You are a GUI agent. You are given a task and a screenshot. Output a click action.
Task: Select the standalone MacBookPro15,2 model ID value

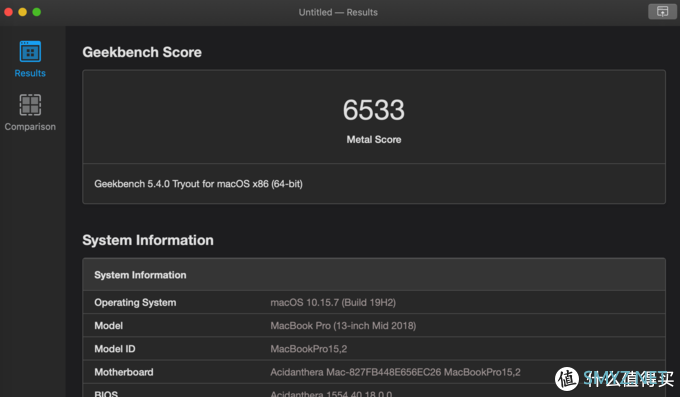pyautogui.click(x=309, y=349)
